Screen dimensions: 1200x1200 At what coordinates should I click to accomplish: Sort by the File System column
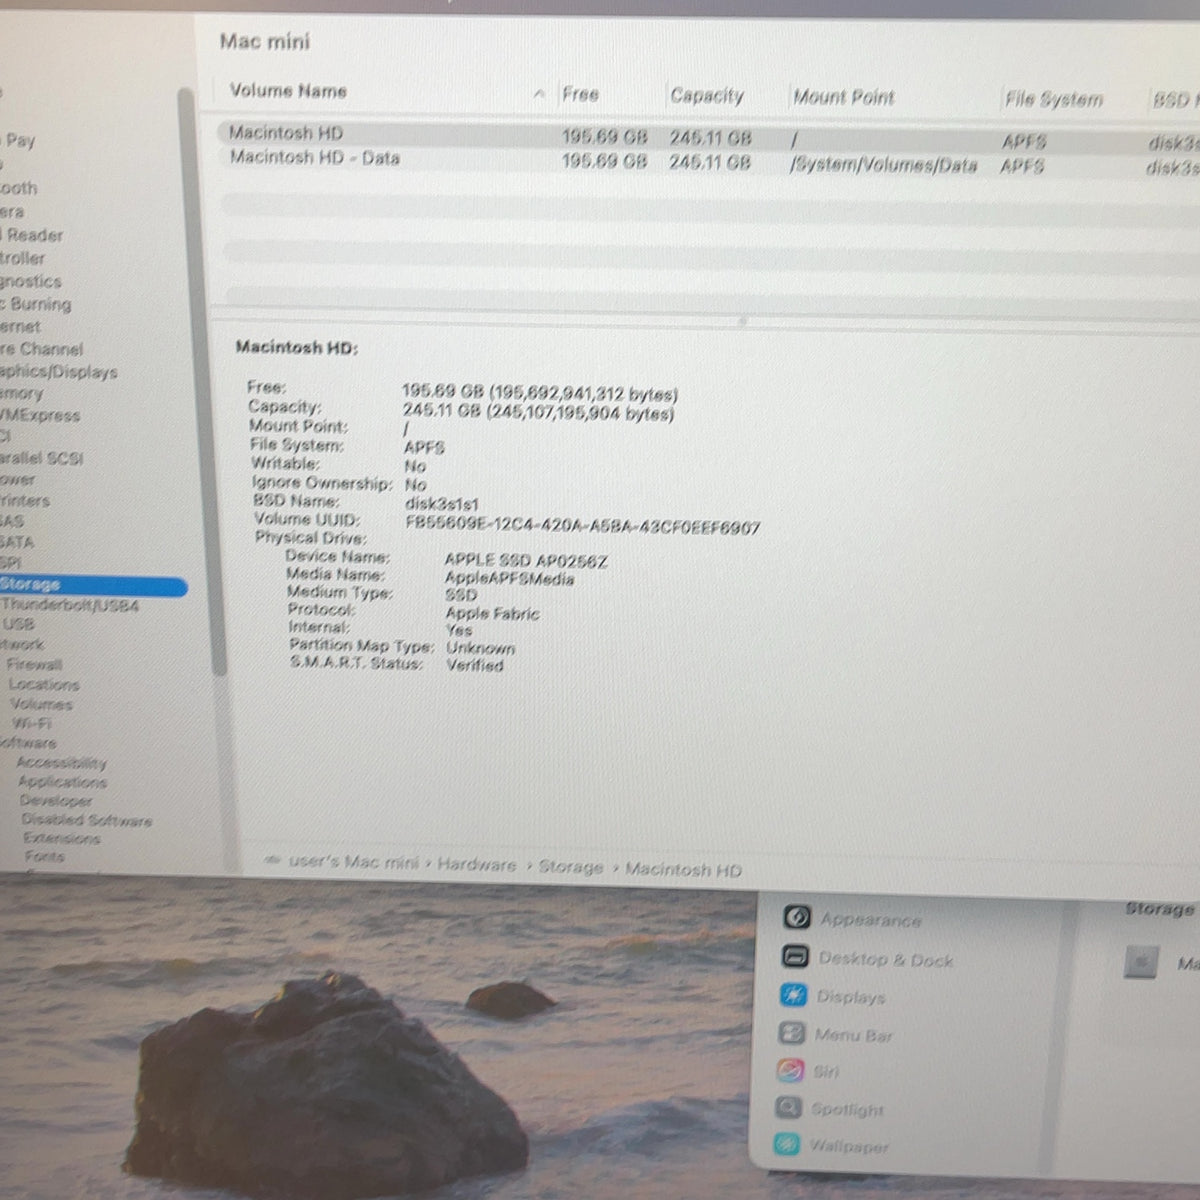click(1054, 99)
